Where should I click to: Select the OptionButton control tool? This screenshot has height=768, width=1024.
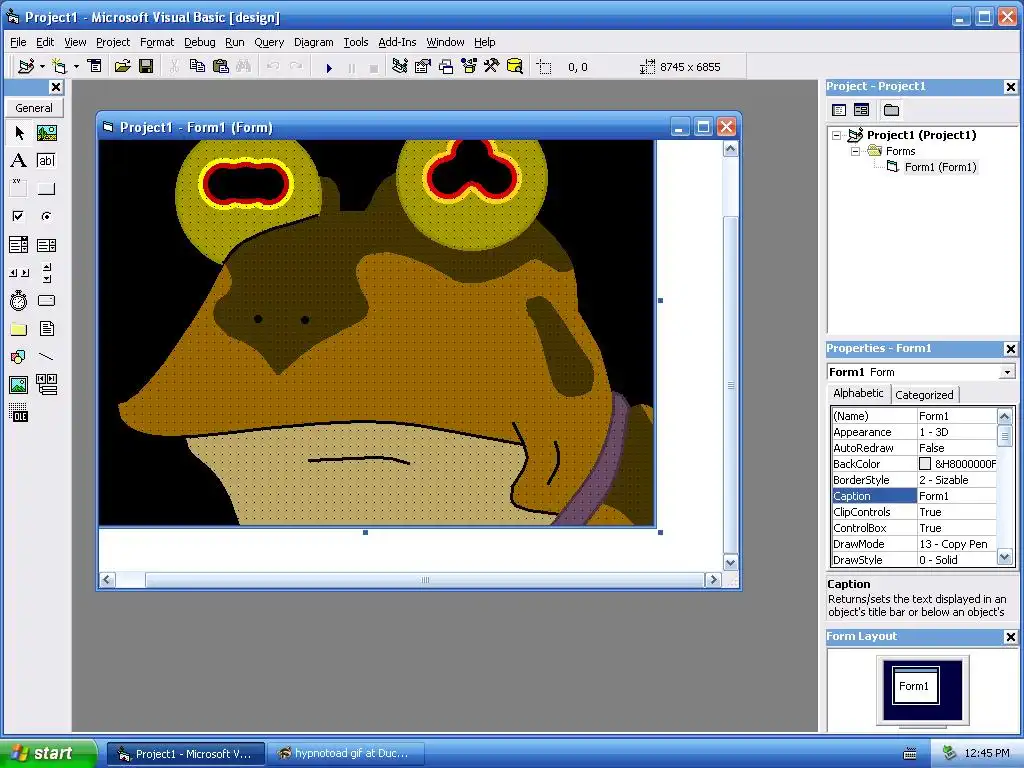coord(46,216)
